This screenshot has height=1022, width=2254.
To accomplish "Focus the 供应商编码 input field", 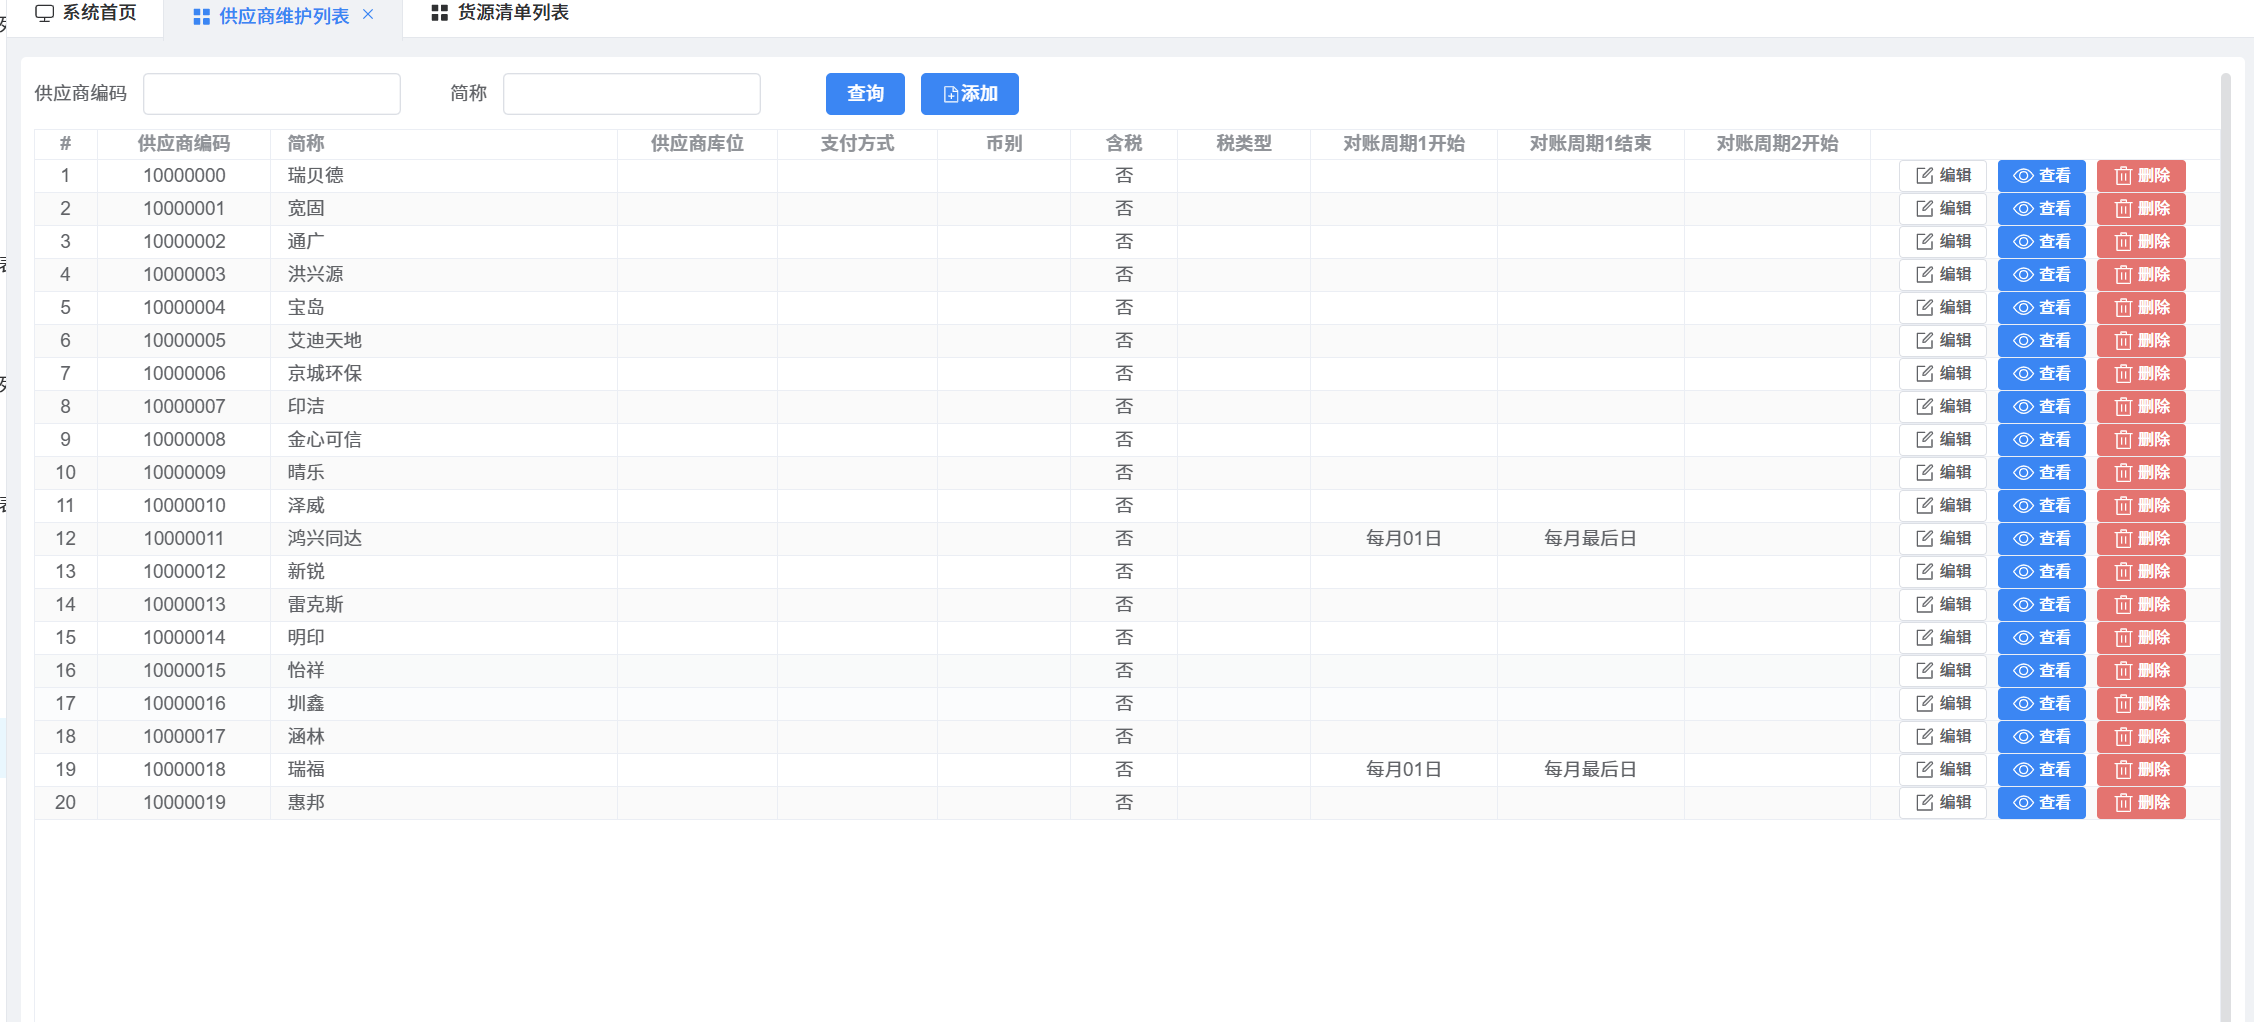I will click(x=272, y=94).
